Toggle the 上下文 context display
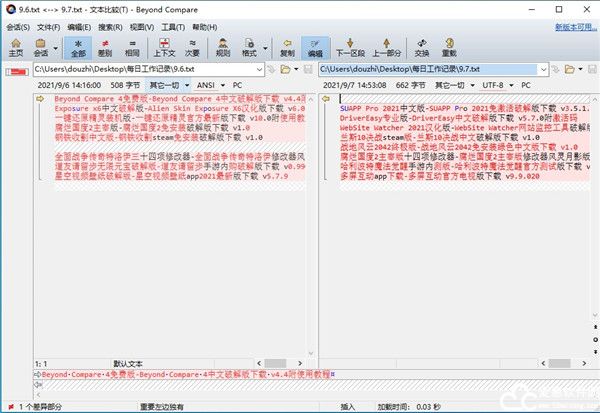This screenshot has width=600, height=413. click(164, 48)
